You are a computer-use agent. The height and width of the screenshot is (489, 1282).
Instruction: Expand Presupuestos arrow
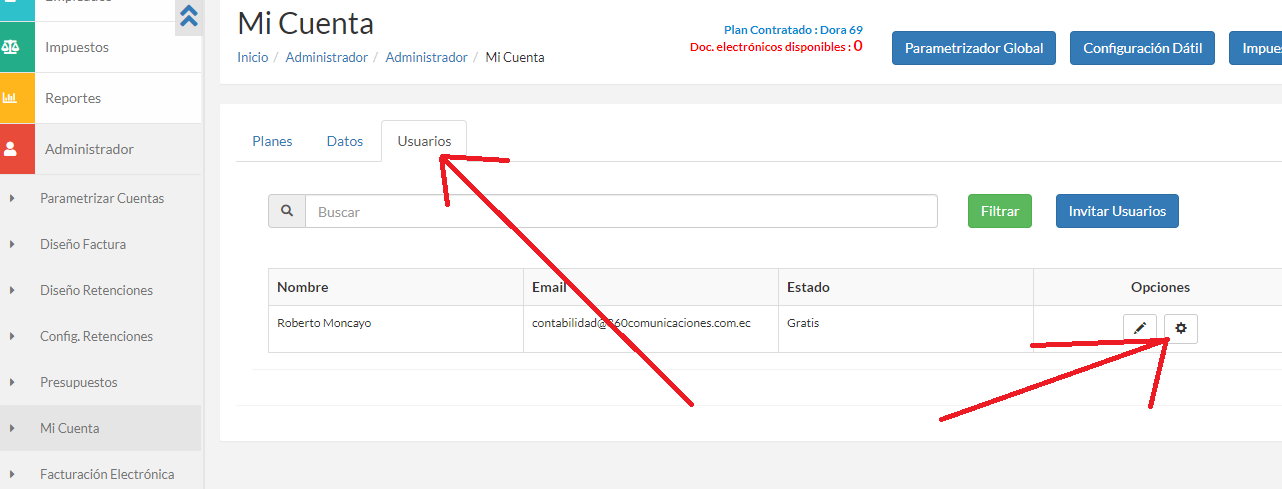[x=12, y=382]
